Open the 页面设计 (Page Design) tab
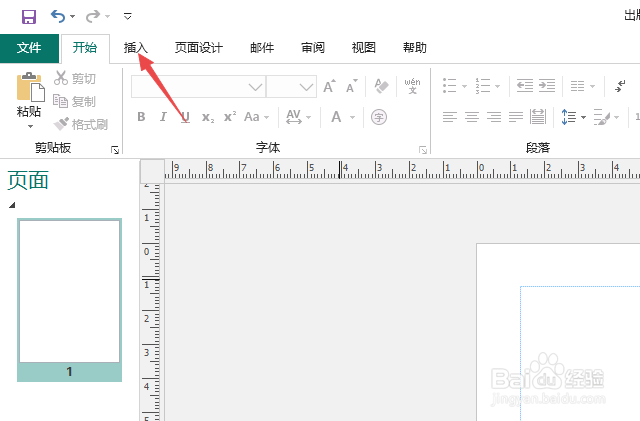640x421 pixels. point(199,48)
